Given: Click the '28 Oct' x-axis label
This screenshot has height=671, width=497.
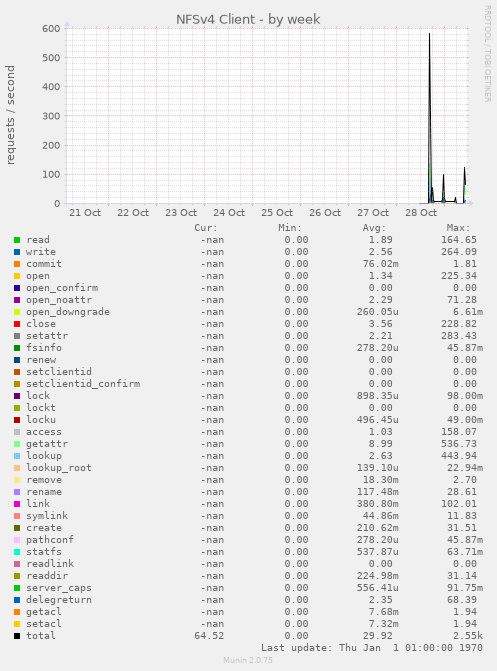Looking at the screenshot, I should (421, 213).
